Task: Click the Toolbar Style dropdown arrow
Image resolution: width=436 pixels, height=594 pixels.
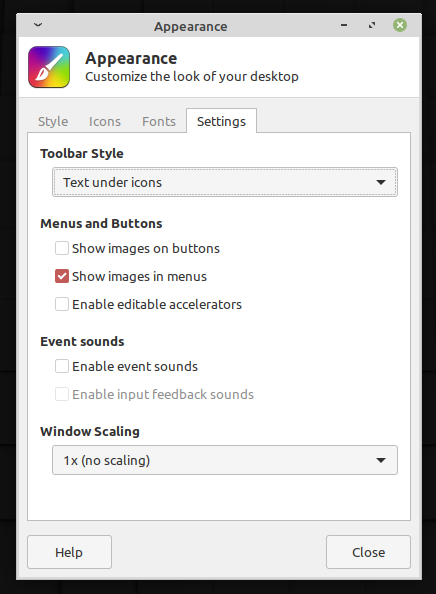Action: click(381, 182)
